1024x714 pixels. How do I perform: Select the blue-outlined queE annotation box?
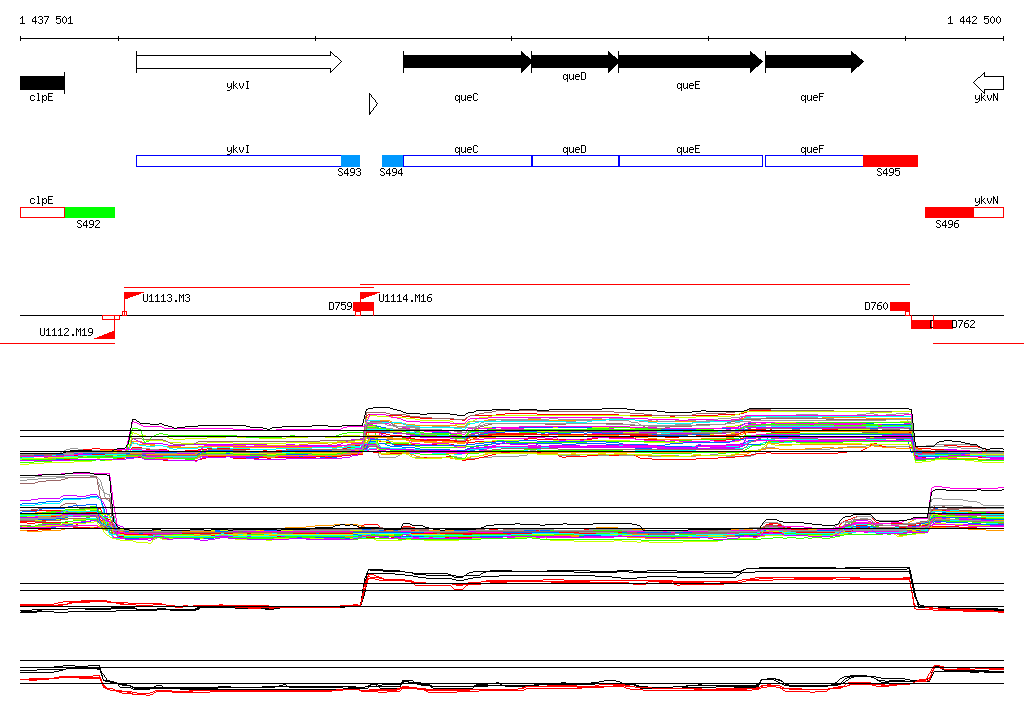(x=691, y=161)
